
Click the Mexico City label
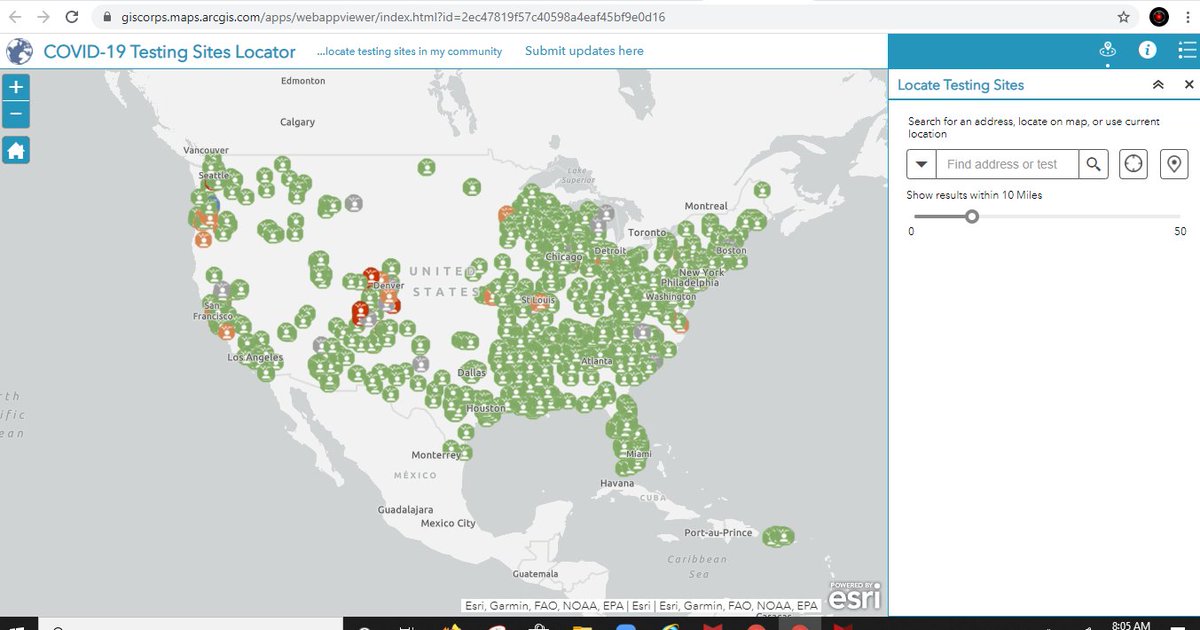pyautogui.click(x=448, y=523)
